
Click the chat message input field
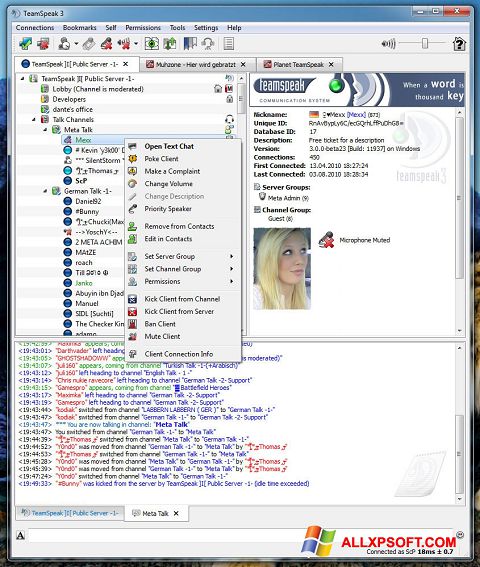tap(241, 535)
